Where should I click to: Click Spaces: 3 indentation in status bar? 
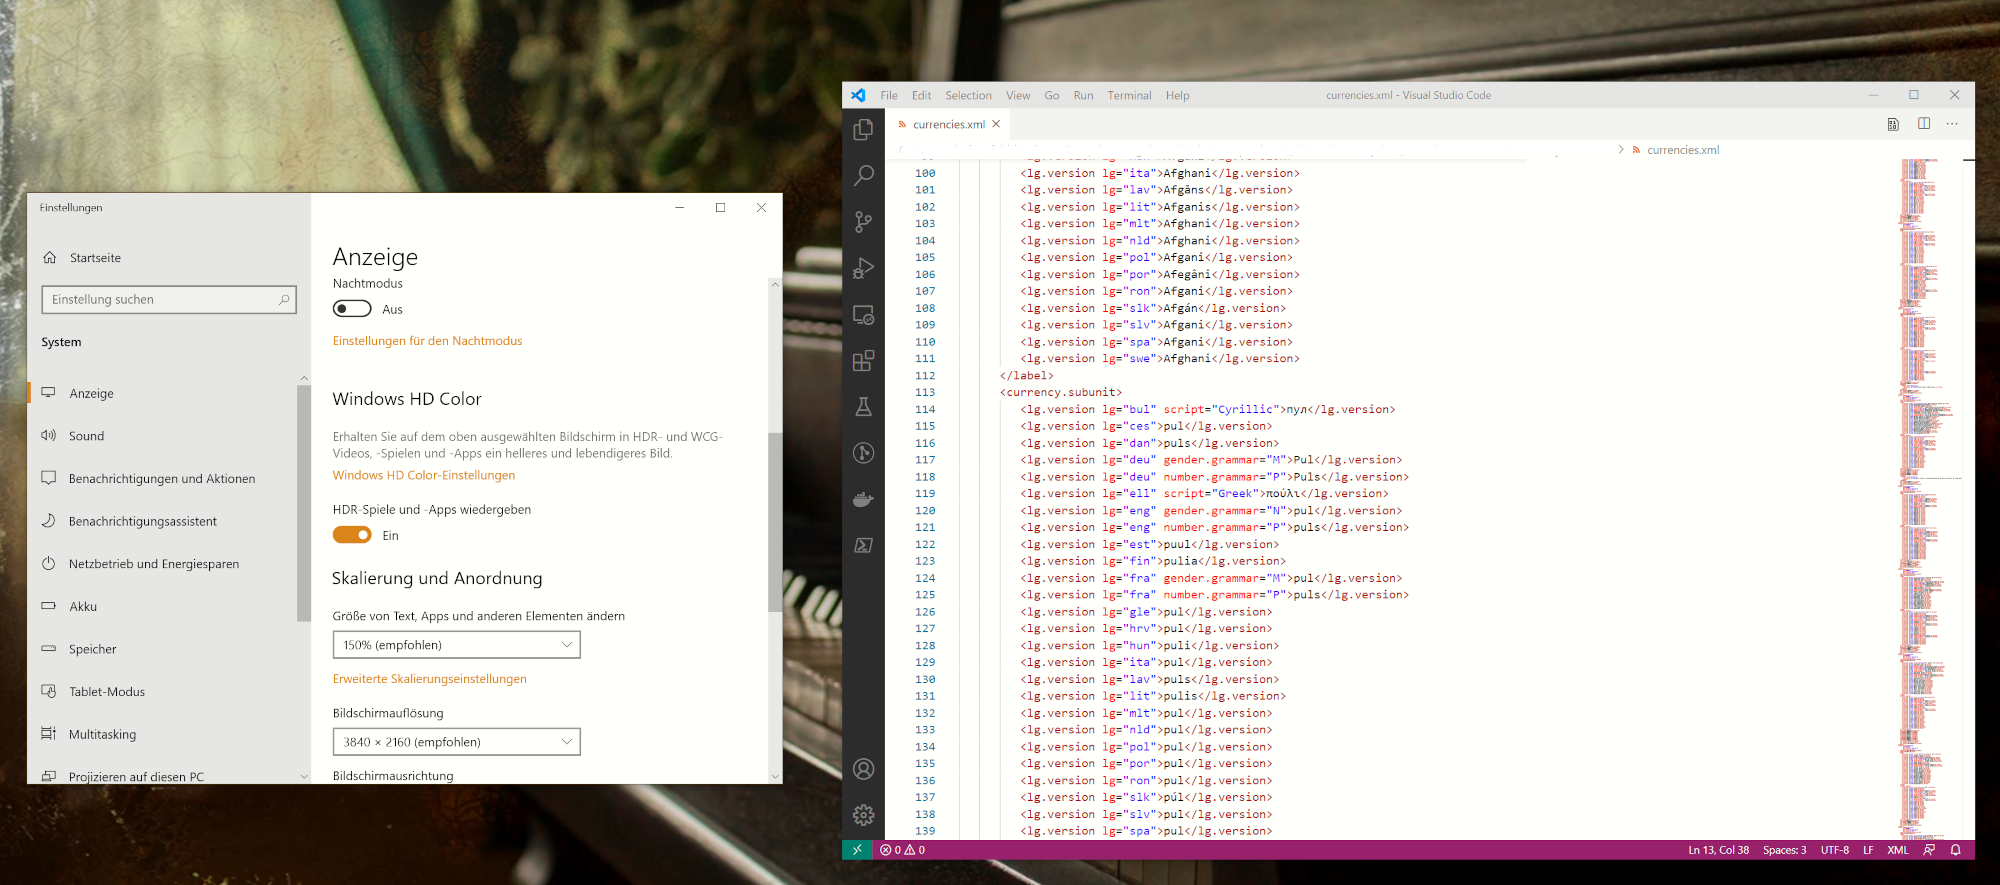(x=1784, y=850)
